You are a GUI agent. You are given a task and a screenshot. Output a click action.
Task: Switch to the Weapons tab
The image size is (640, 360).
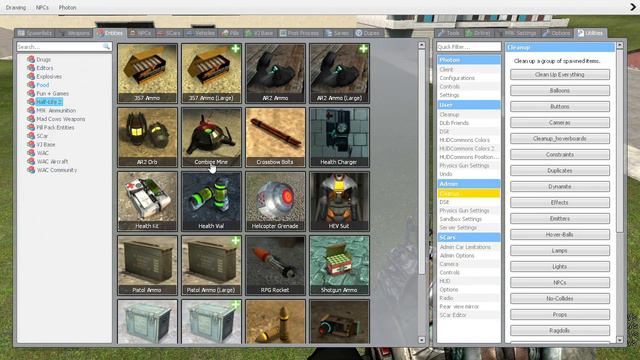74,33
